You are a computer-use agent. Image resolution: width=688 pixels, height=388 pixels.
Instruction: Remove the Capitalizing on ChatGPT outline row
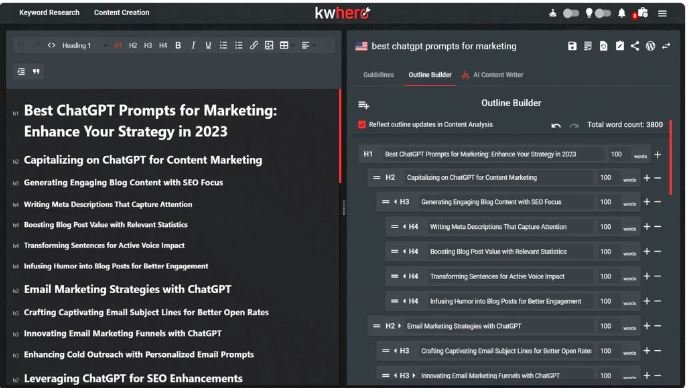tap(657, 178)
